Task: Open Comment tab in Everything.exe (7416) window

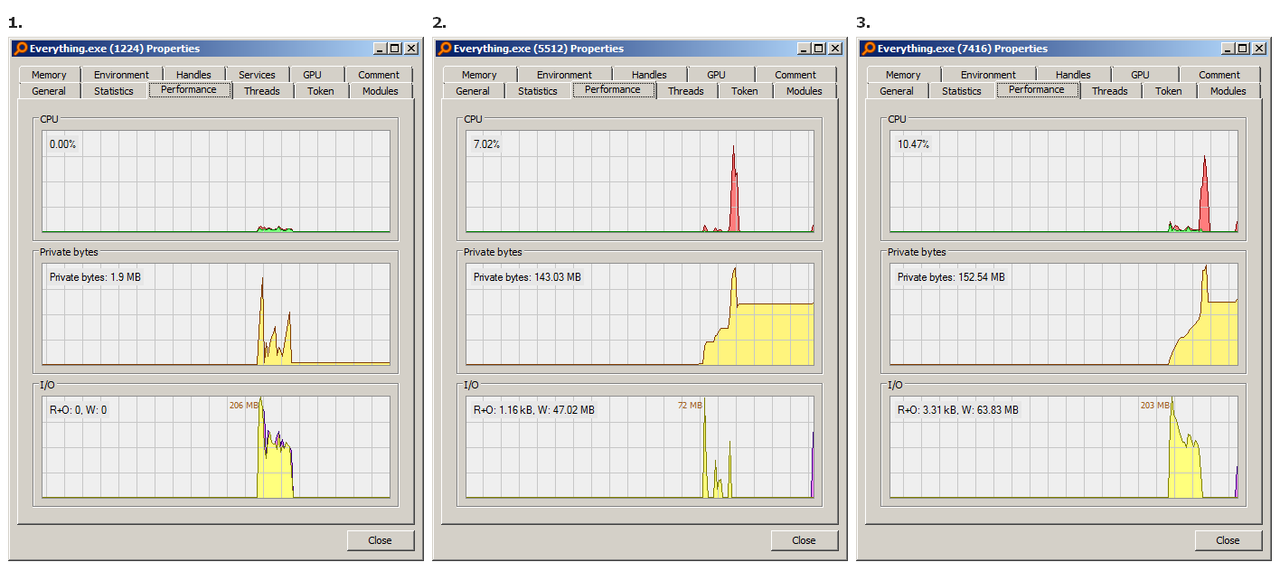Action: pos(1219,74)
